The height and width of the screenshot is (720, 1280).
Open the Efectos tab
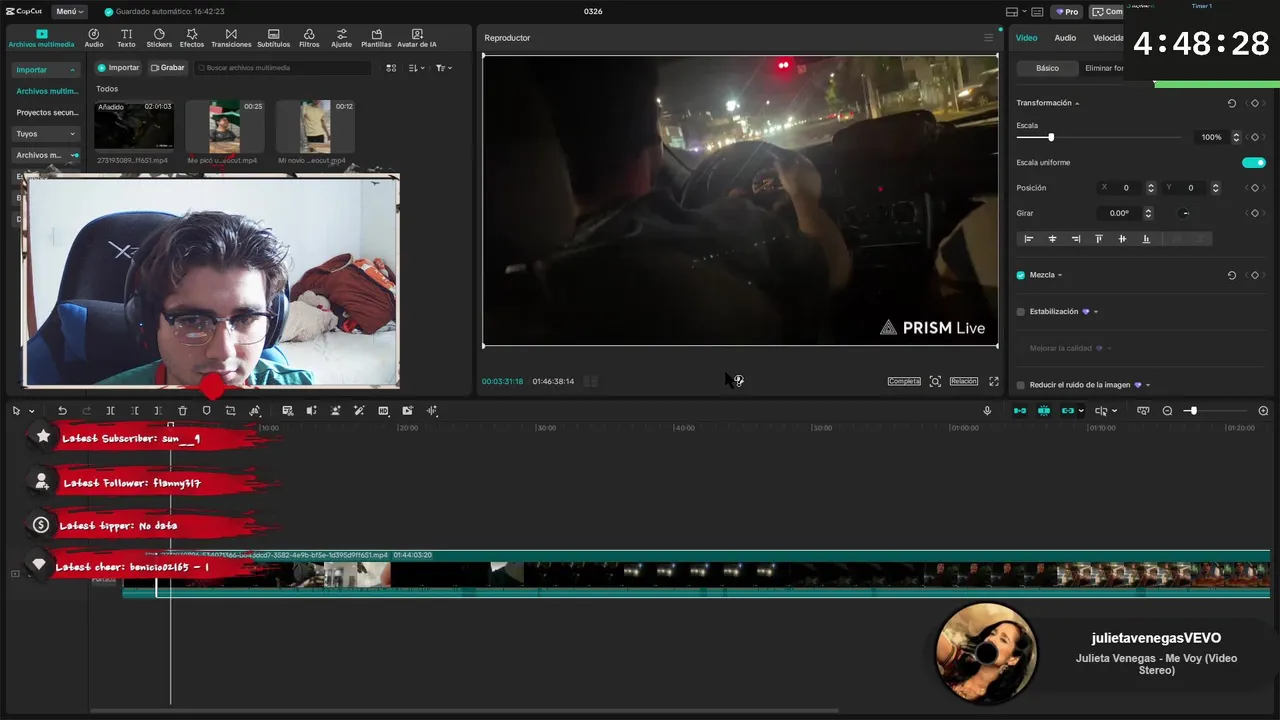[x=192, y=38]
